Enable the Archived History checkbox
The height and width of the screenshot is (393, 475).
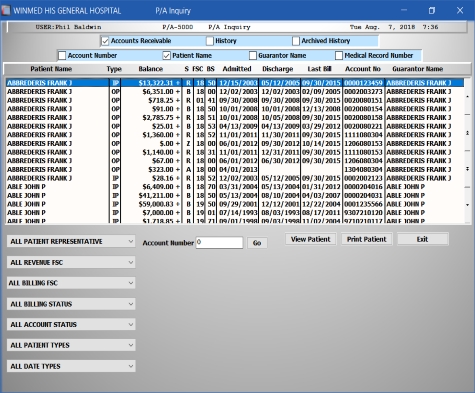[x=296, y=41]
